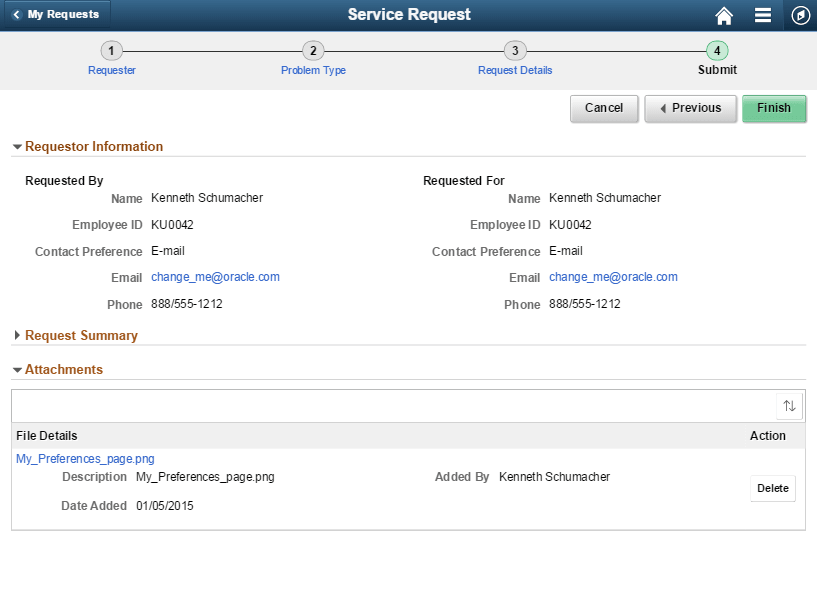
Task: Cancel the service request
Action: (604, 108)
